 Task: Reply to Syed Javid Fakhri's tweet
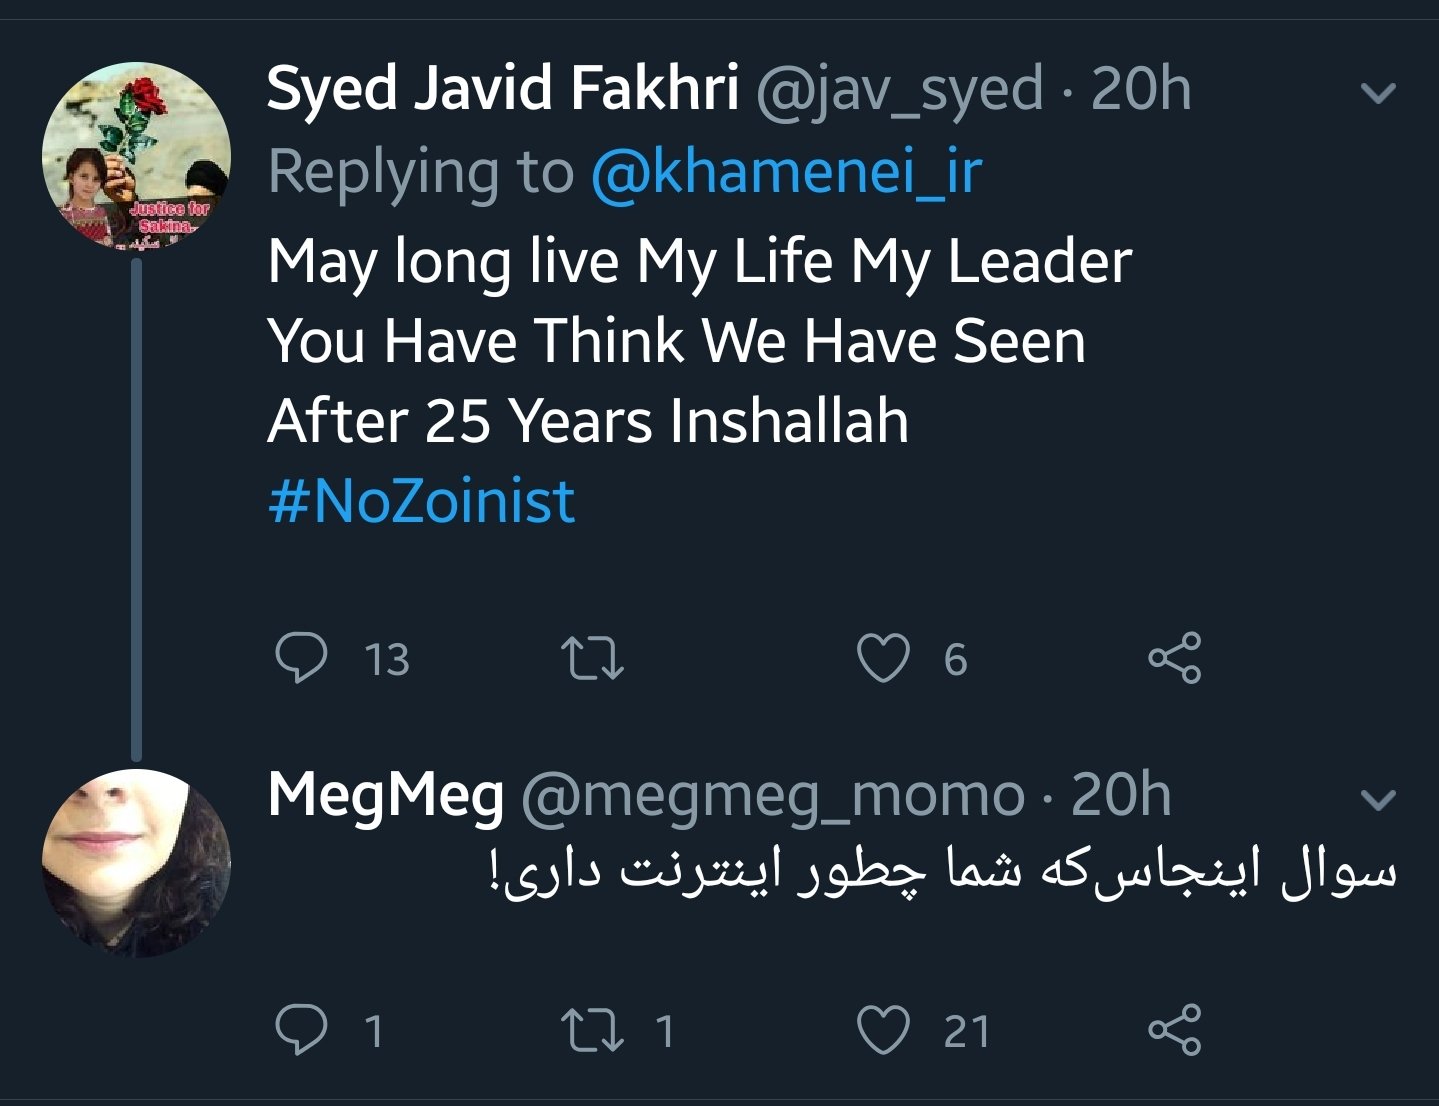(x=301, y=659)
